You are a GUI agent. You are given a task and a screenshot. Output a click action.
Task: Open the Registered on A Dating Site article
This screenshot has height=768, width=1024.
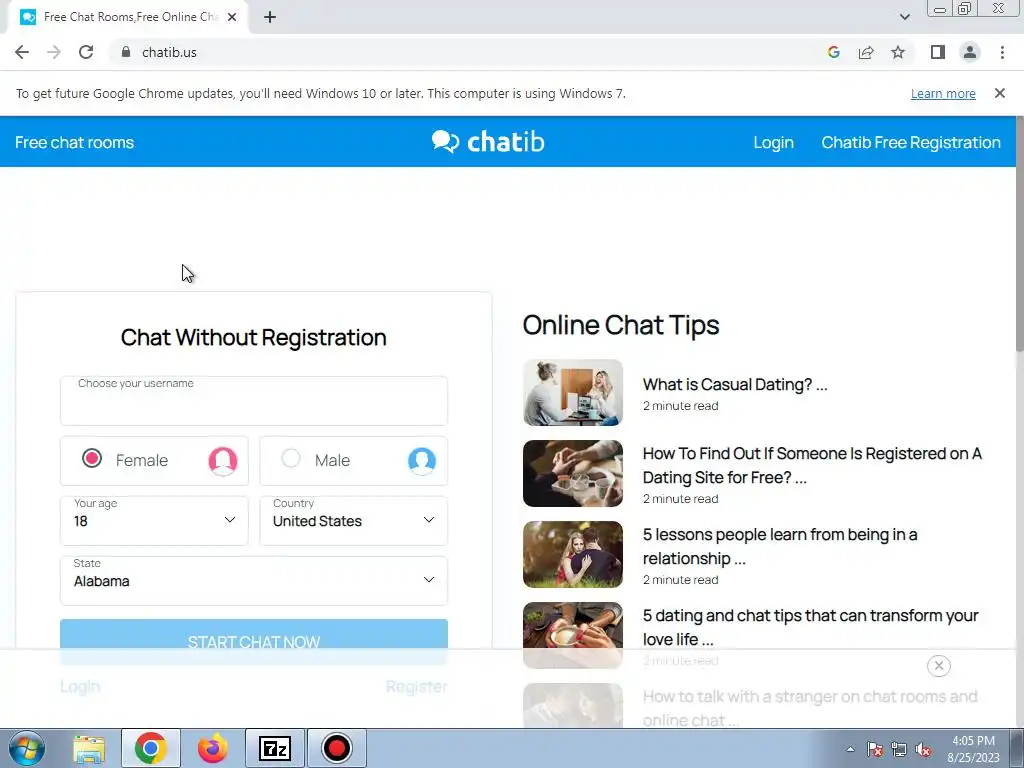pyautogui.click(x=812, y=465)
